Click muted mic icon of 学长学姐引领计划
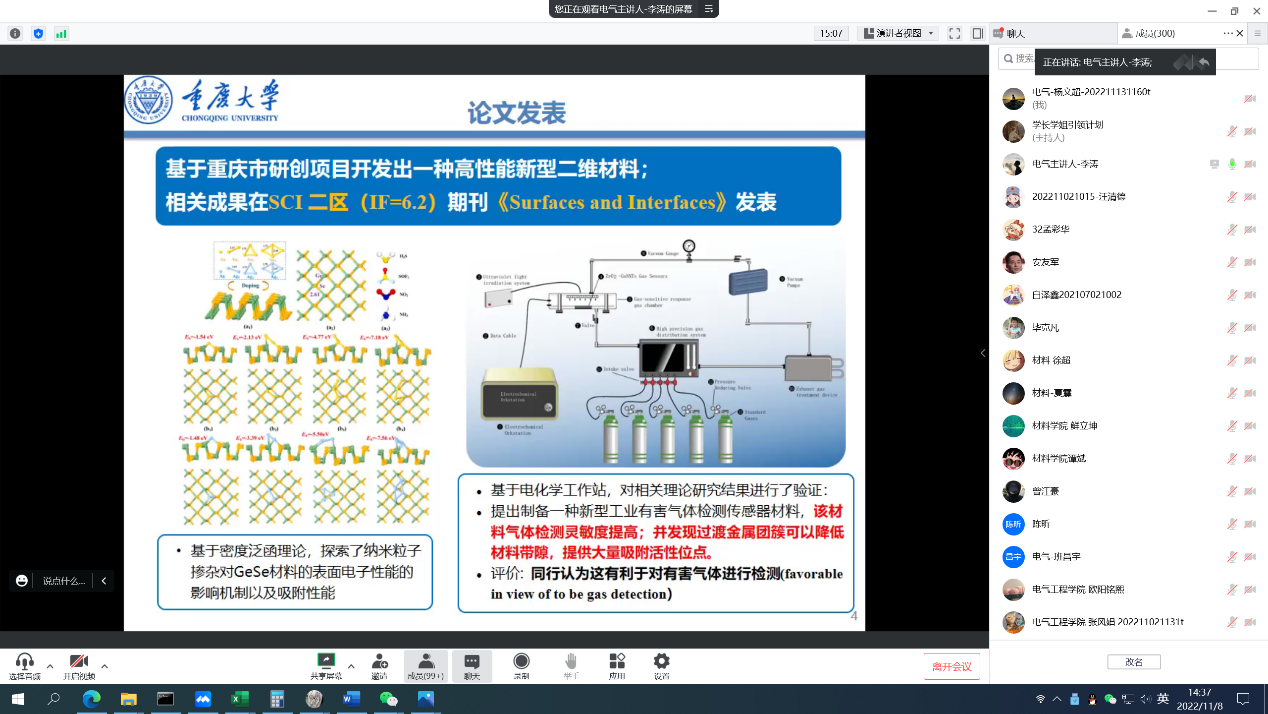 [x=1233, y=131]
